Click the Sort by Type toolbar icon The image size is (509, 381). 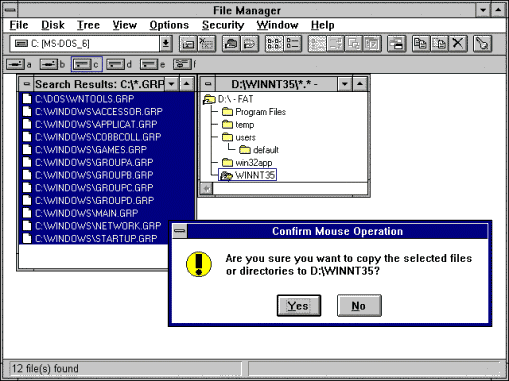335,44
